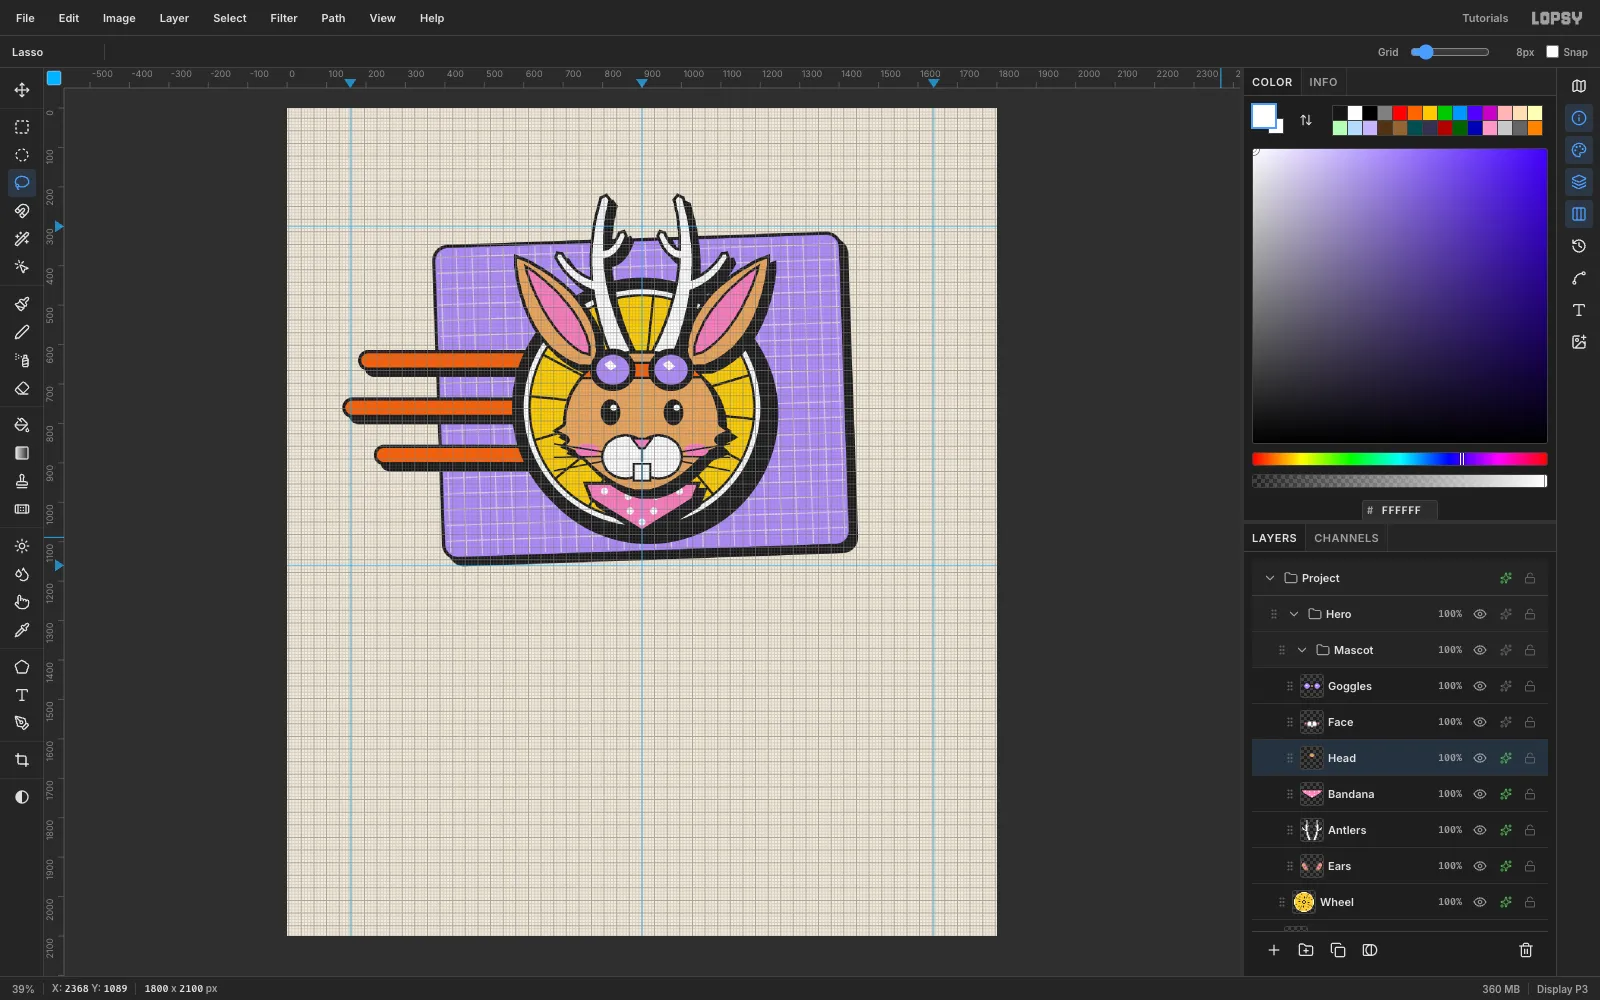Screen dimensions: 1600x1000
Task: Select the Move tool
Action: point(22,90)
